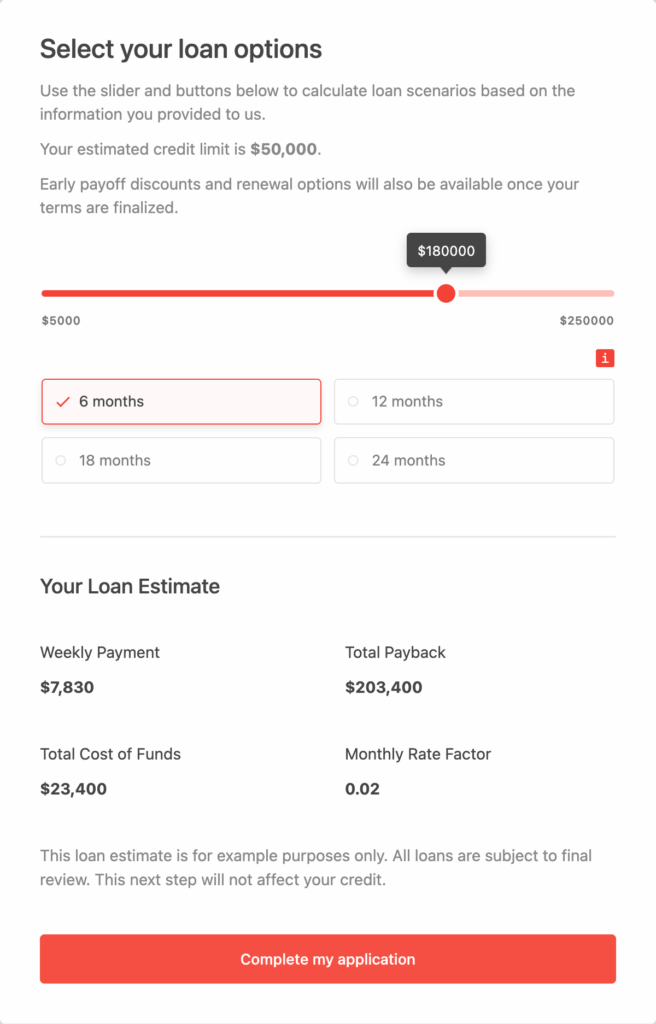Click the Select your loan options heading
The width and height of the screenshot is (656, 1024).
pyautogui.click(x=181, y=49)
